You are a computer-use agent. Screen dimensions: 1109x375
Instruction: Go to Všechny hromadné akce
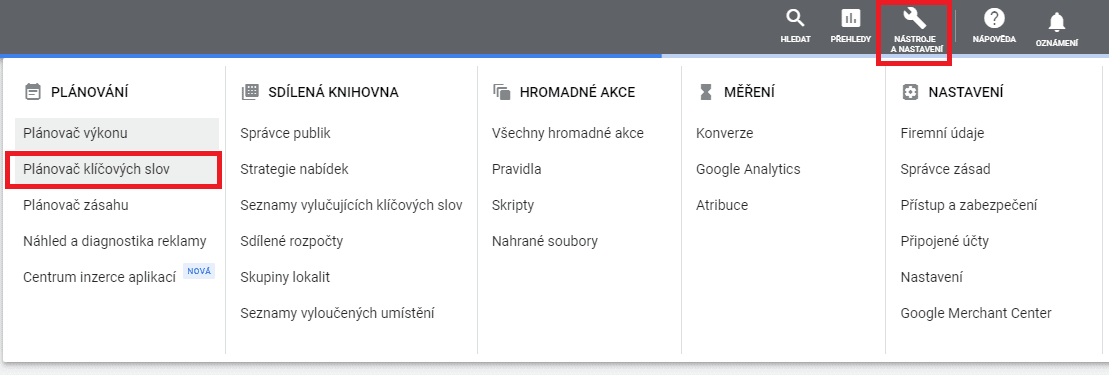tap(568, 133)
